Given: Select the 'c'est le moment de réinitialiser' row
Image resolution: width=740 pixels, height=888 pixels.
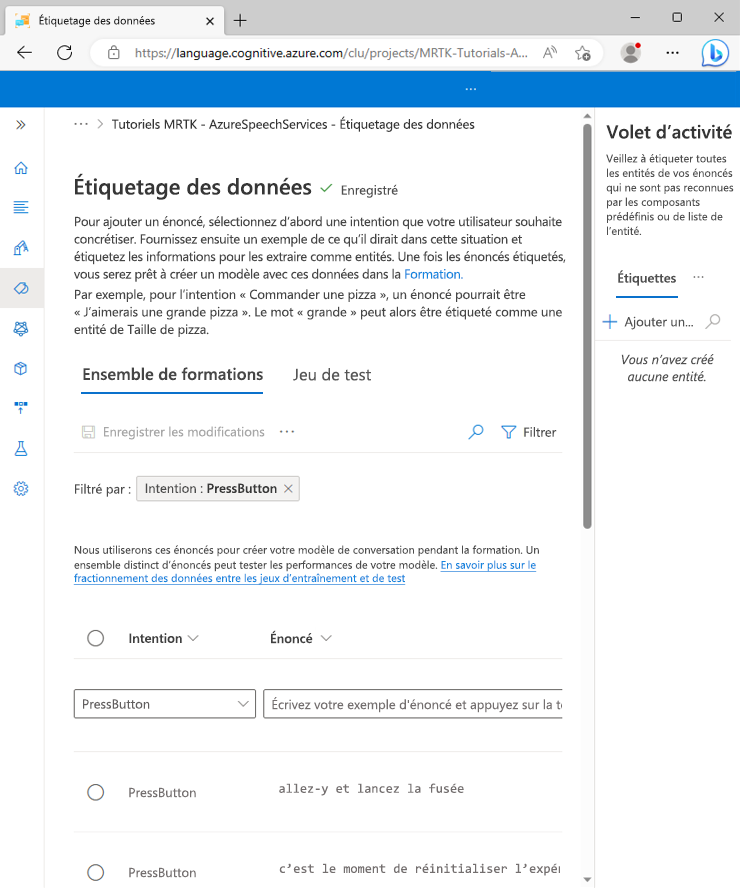Looking at the screenshot, I should pos(96,872).
